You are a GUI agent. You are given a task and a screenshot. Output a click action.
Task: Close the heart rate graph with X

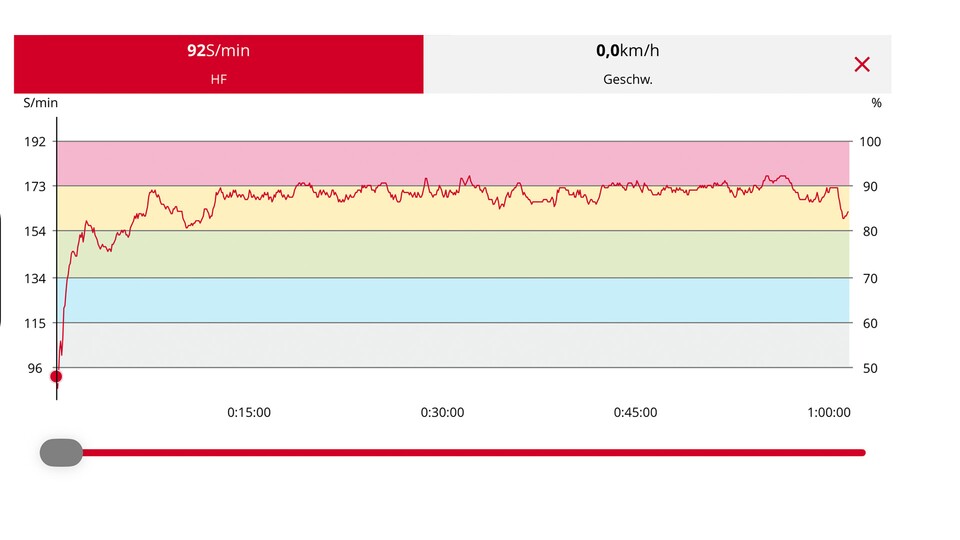861,65
